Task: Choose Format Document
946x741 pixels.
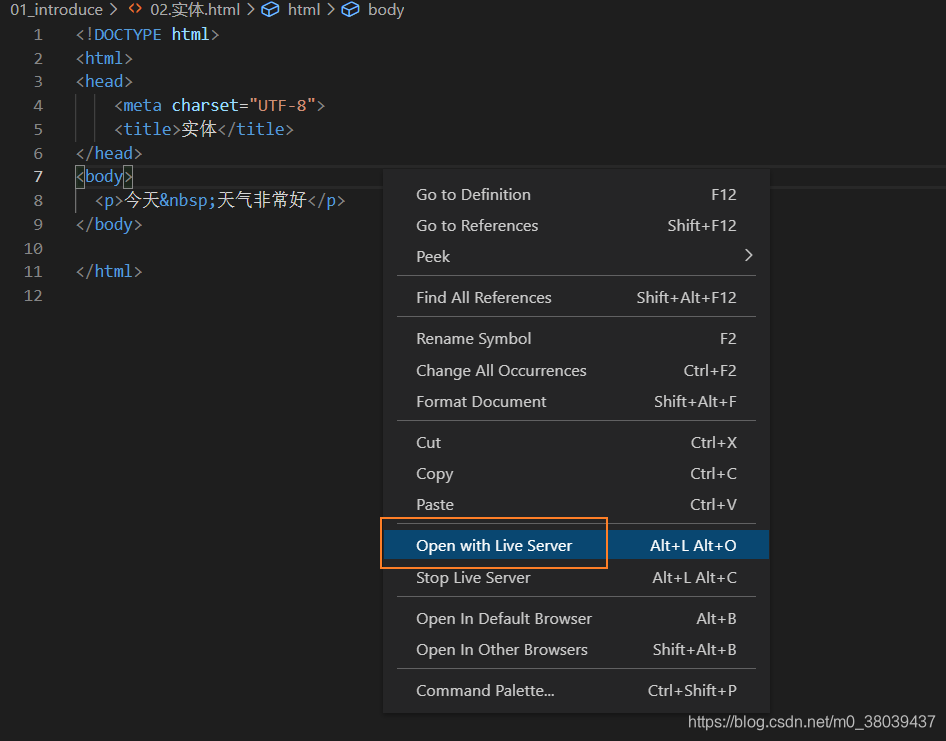Action: (576, 401)
